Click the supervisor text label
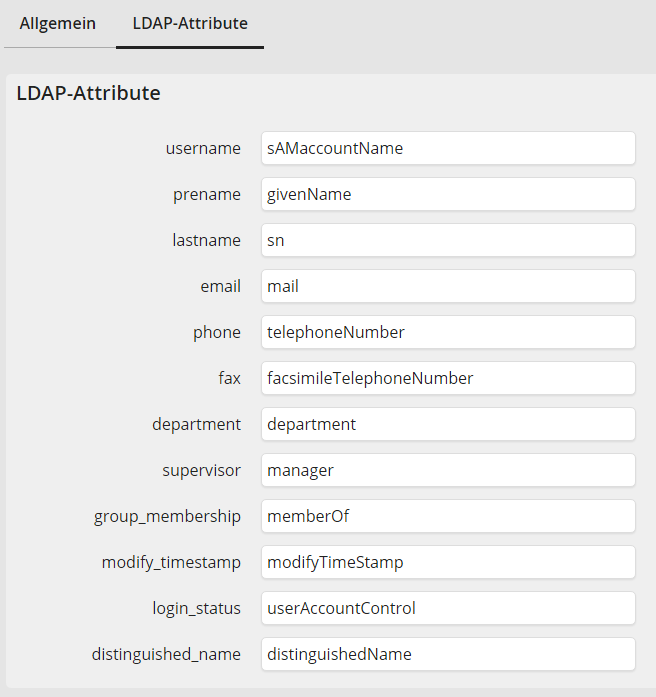 click(201, 470)
